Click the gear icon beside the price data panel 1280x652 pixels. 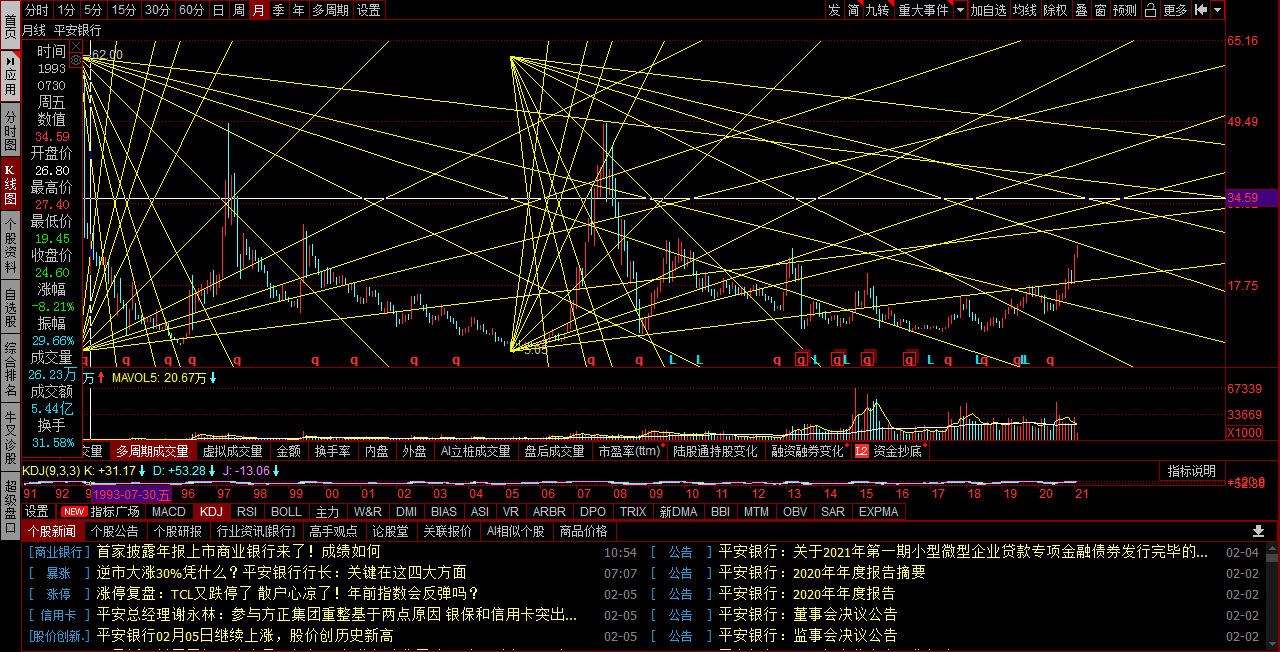tap(76, 60)
